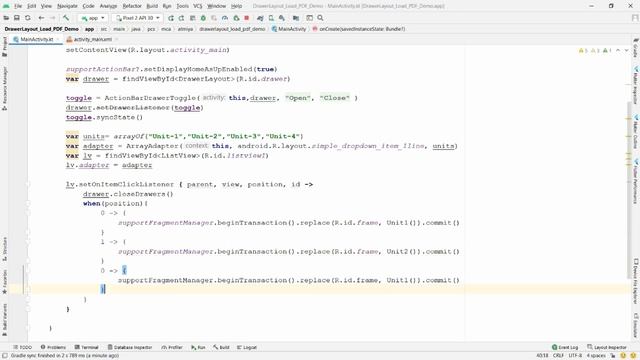
Task: Click the java breadcrumb in navigation bar
Action: [x=136, y=29]
